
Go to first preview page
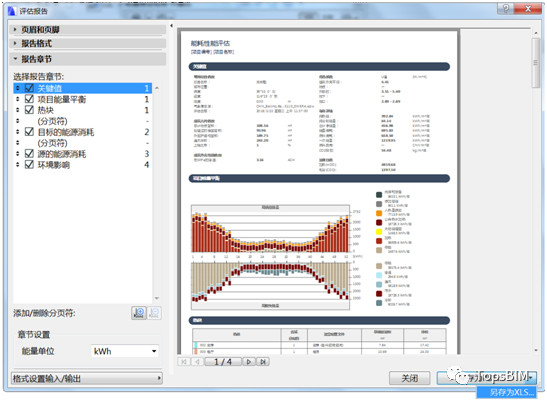(183, 362)
